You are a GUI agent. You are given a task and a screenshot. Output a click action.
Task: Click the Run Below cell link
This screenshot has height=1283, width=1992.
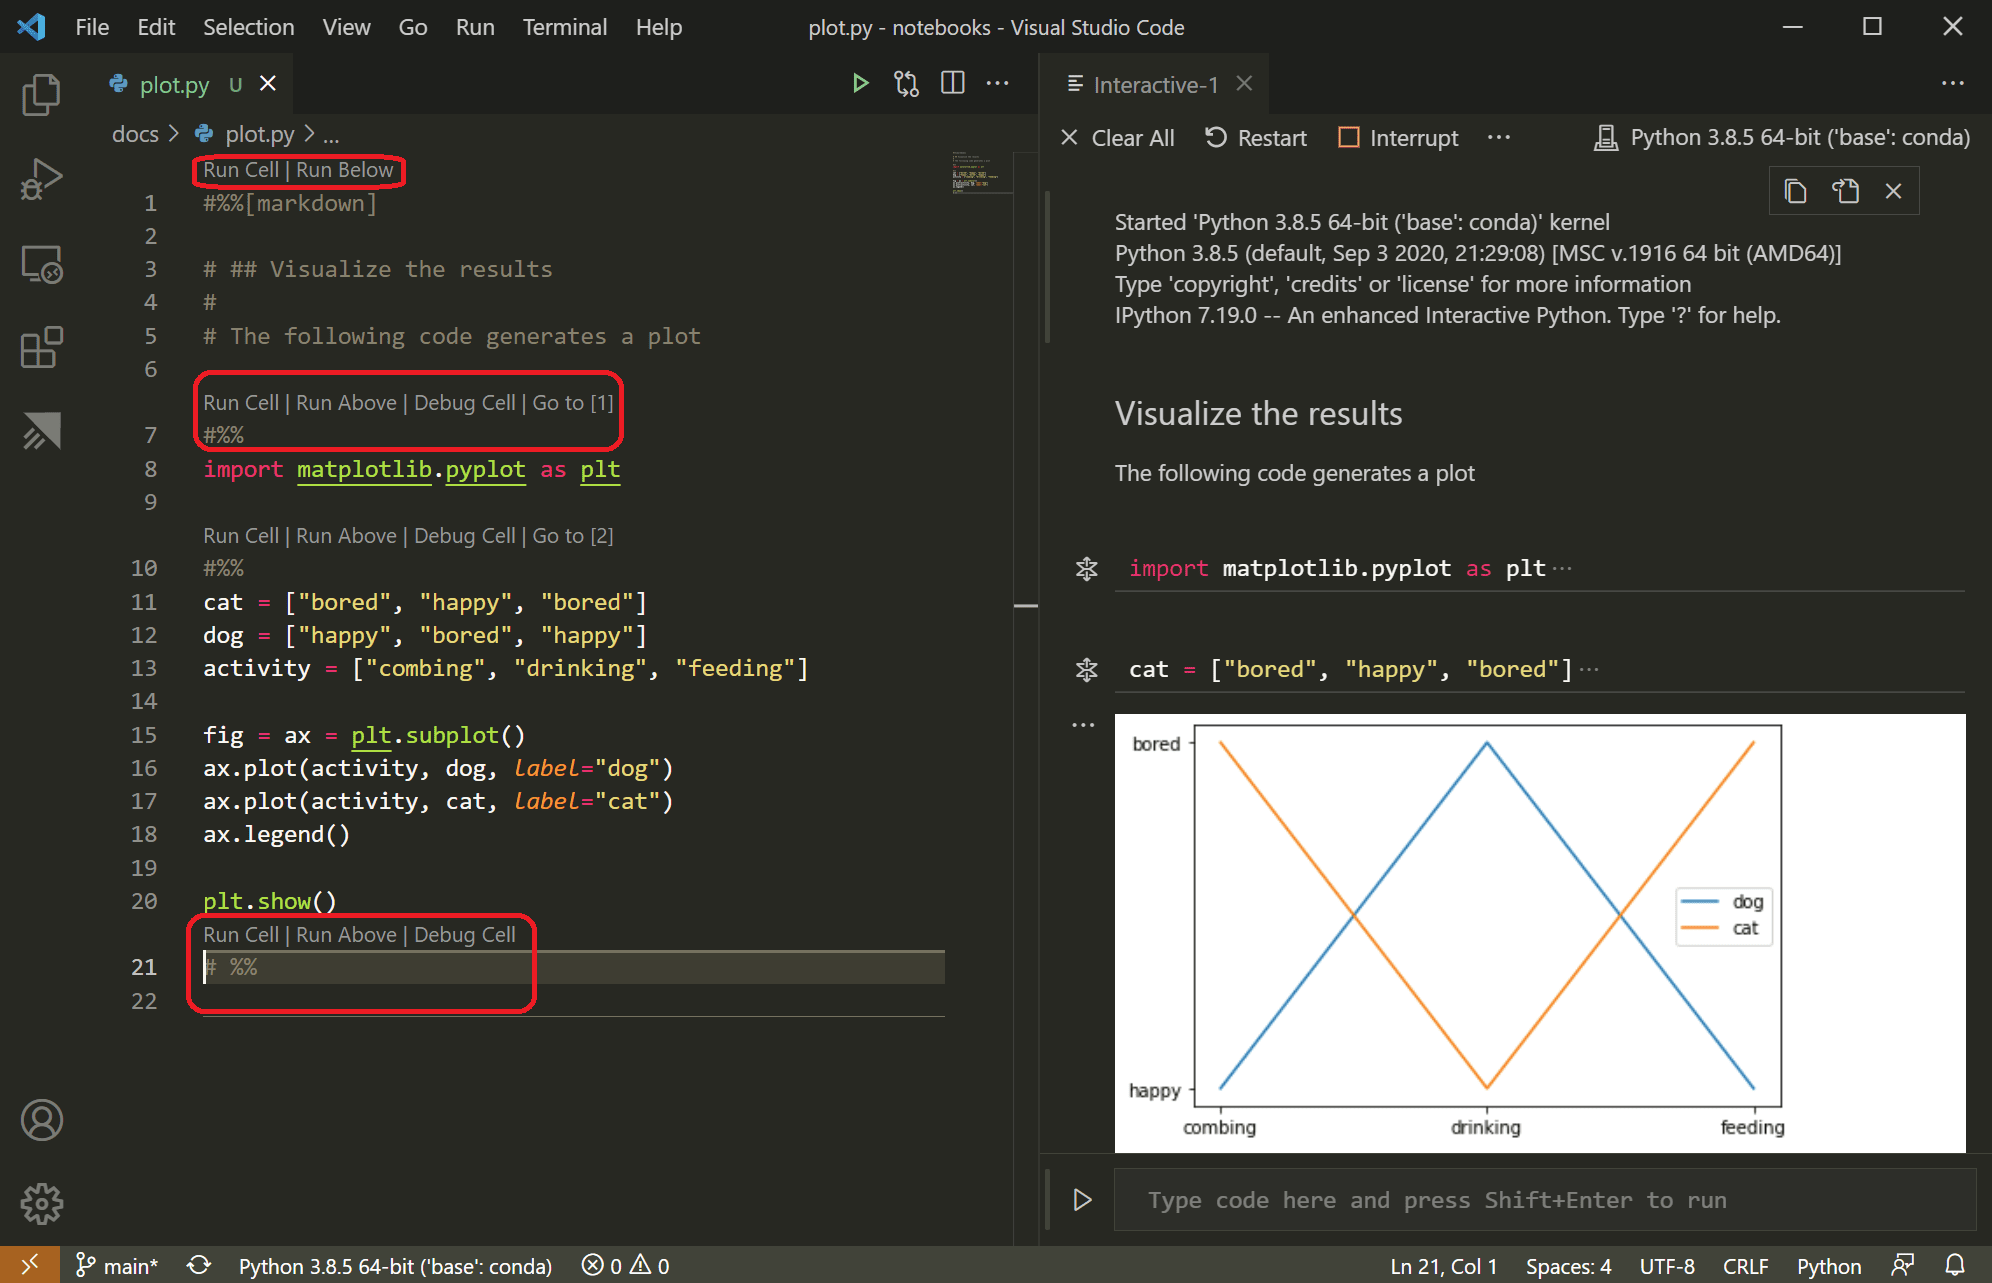pyautogui.click(x=346, y=169)
